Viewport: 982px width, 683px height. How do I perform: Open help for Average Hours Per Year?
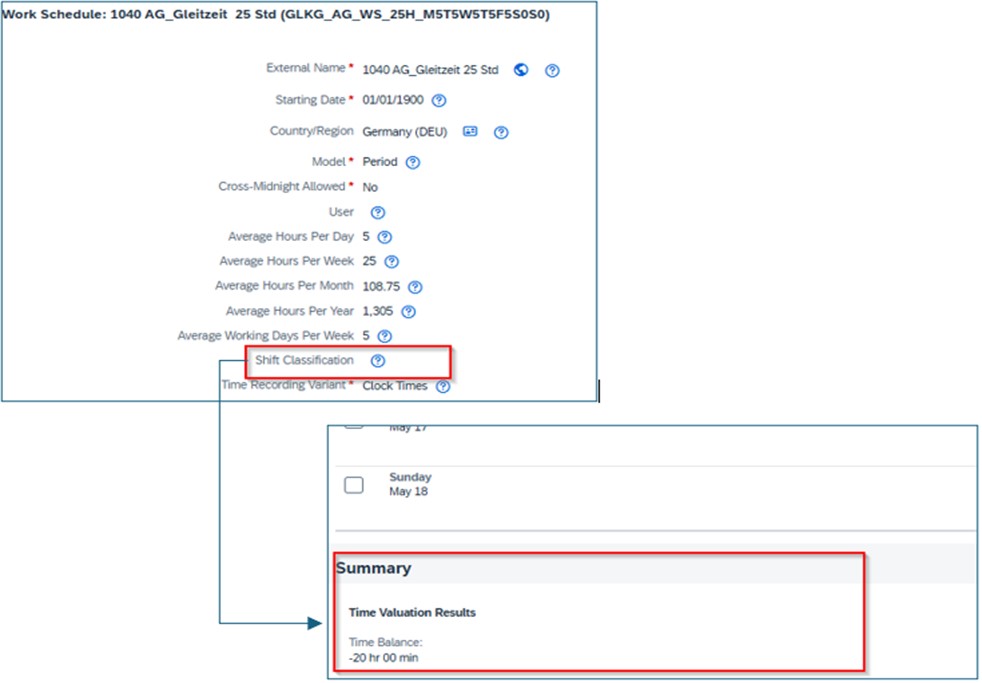tap(408, 312)
